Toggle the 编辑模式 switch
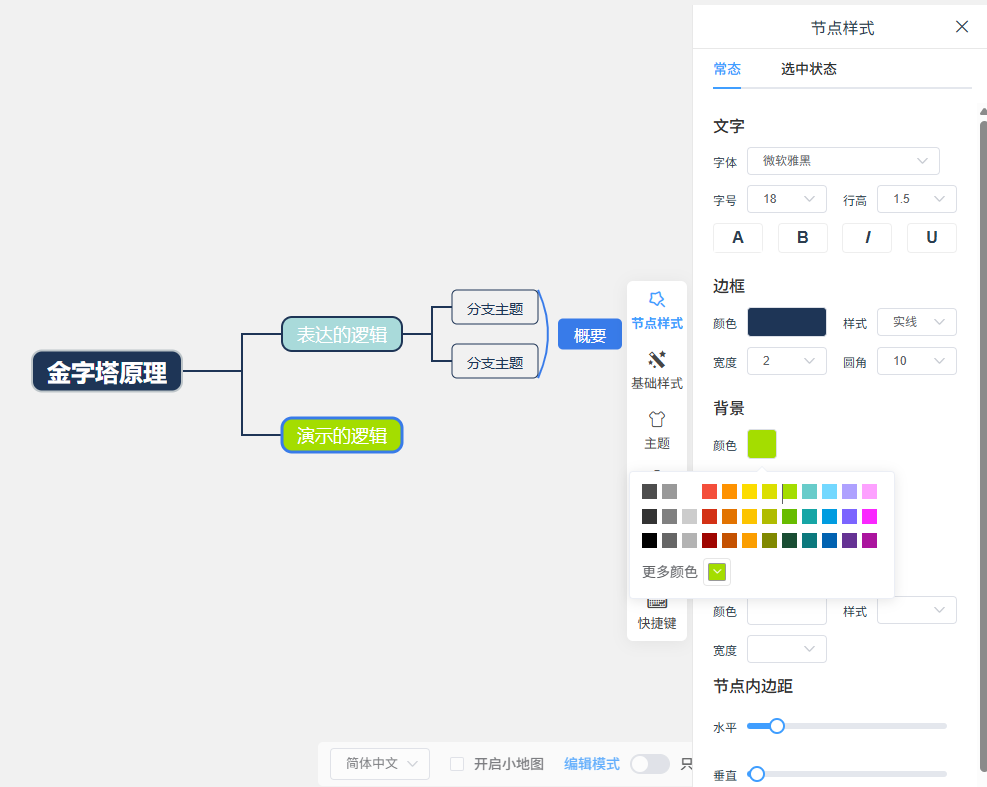 (x=650, y=764)
